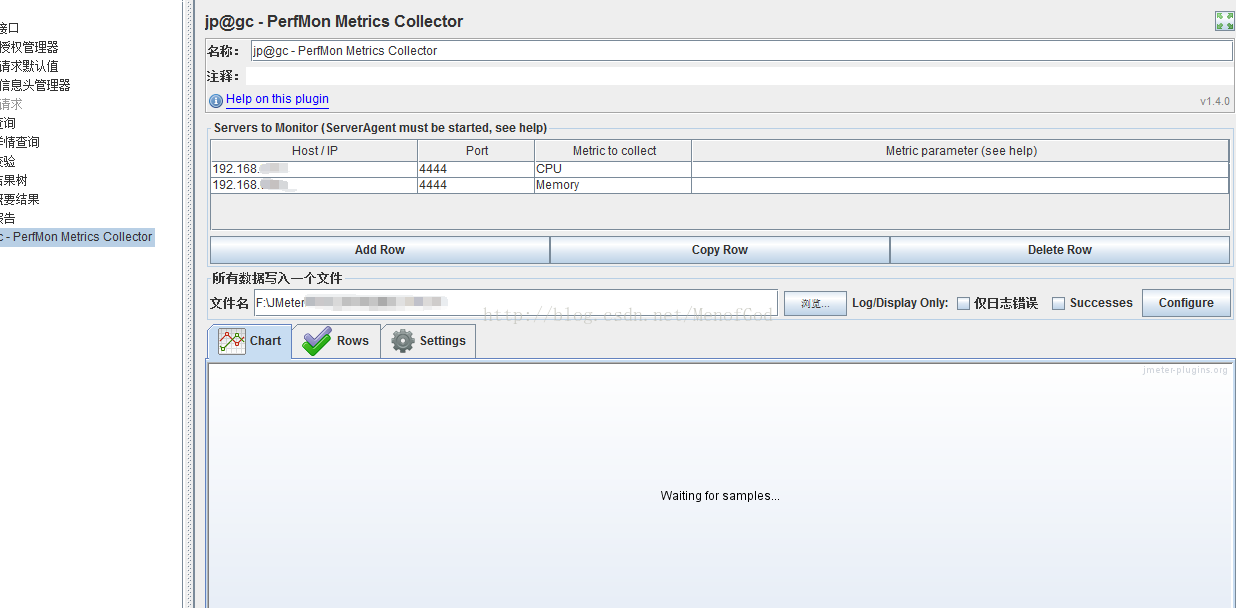Click the blue help info icon
Viewport: 1236px width, 608px height.
pyautogui.click(x=216, y=100)
